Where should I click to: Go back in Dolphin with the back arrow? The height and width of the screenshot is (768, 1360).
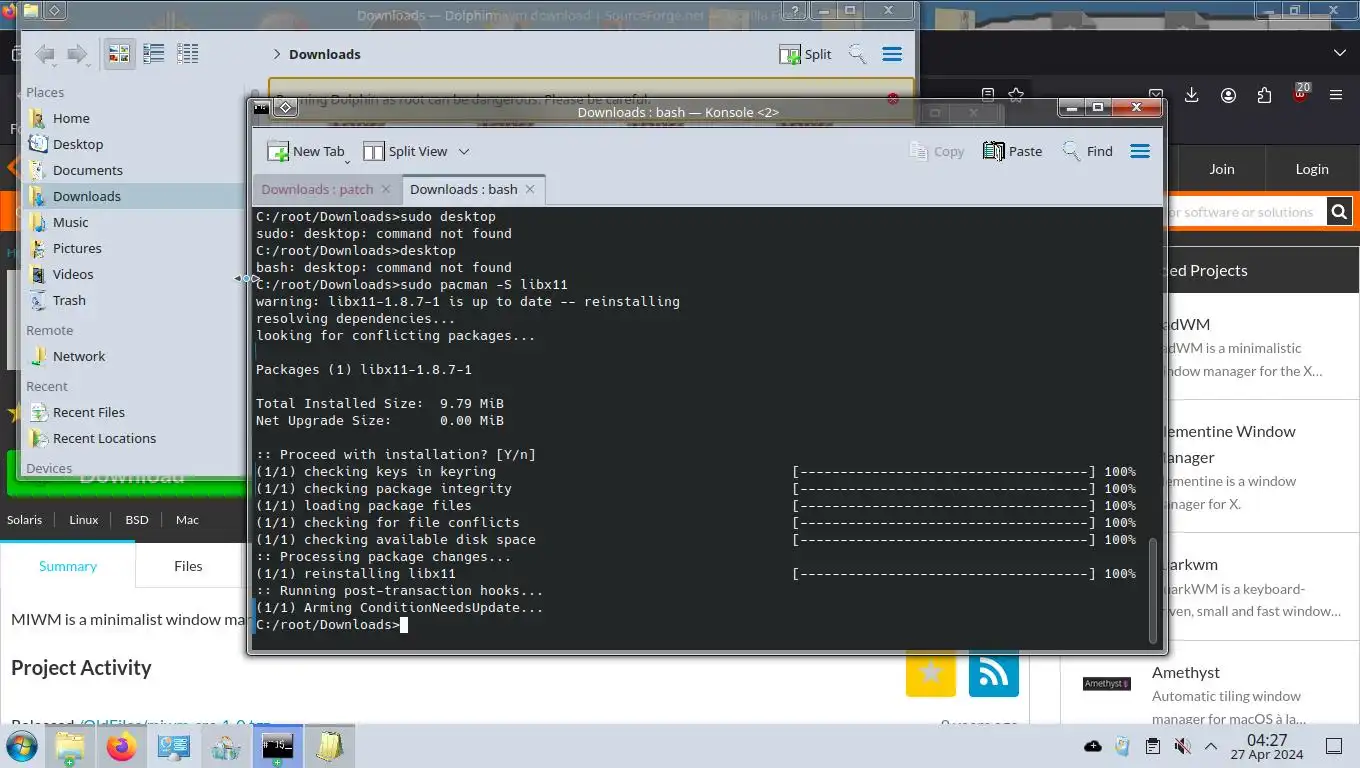[44, 54]
